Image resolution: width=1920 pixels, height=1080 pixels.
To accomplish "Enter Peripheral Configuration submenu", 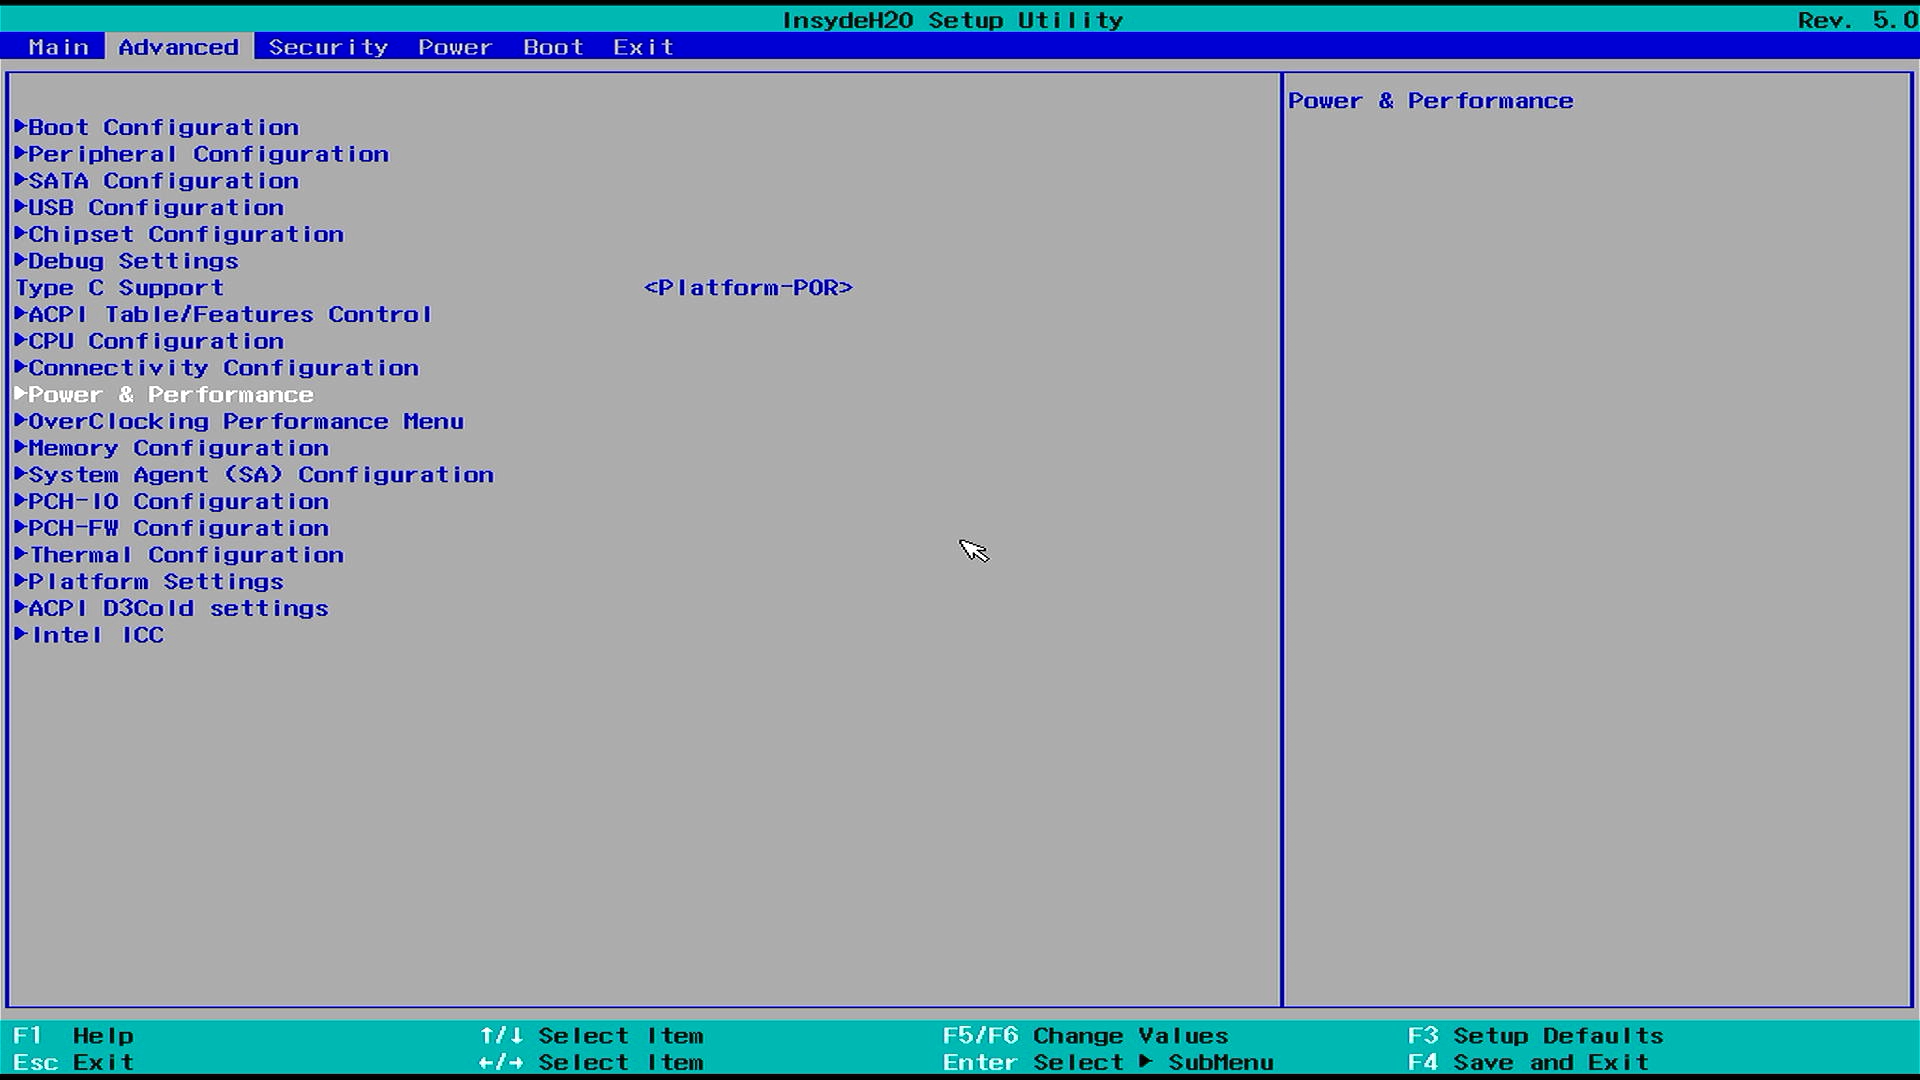I will point(208,154).
